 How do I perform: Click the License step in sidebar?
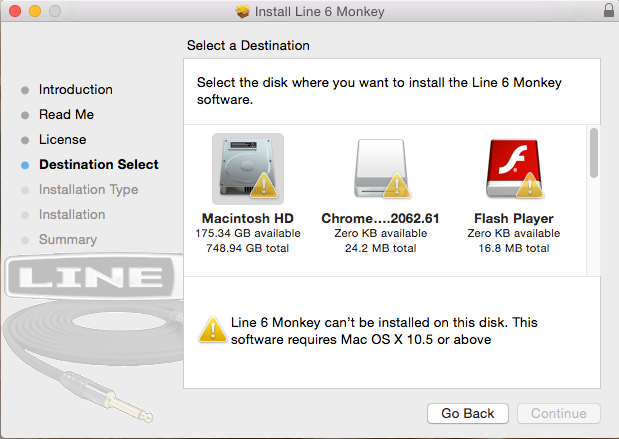[x=62, y=139]
